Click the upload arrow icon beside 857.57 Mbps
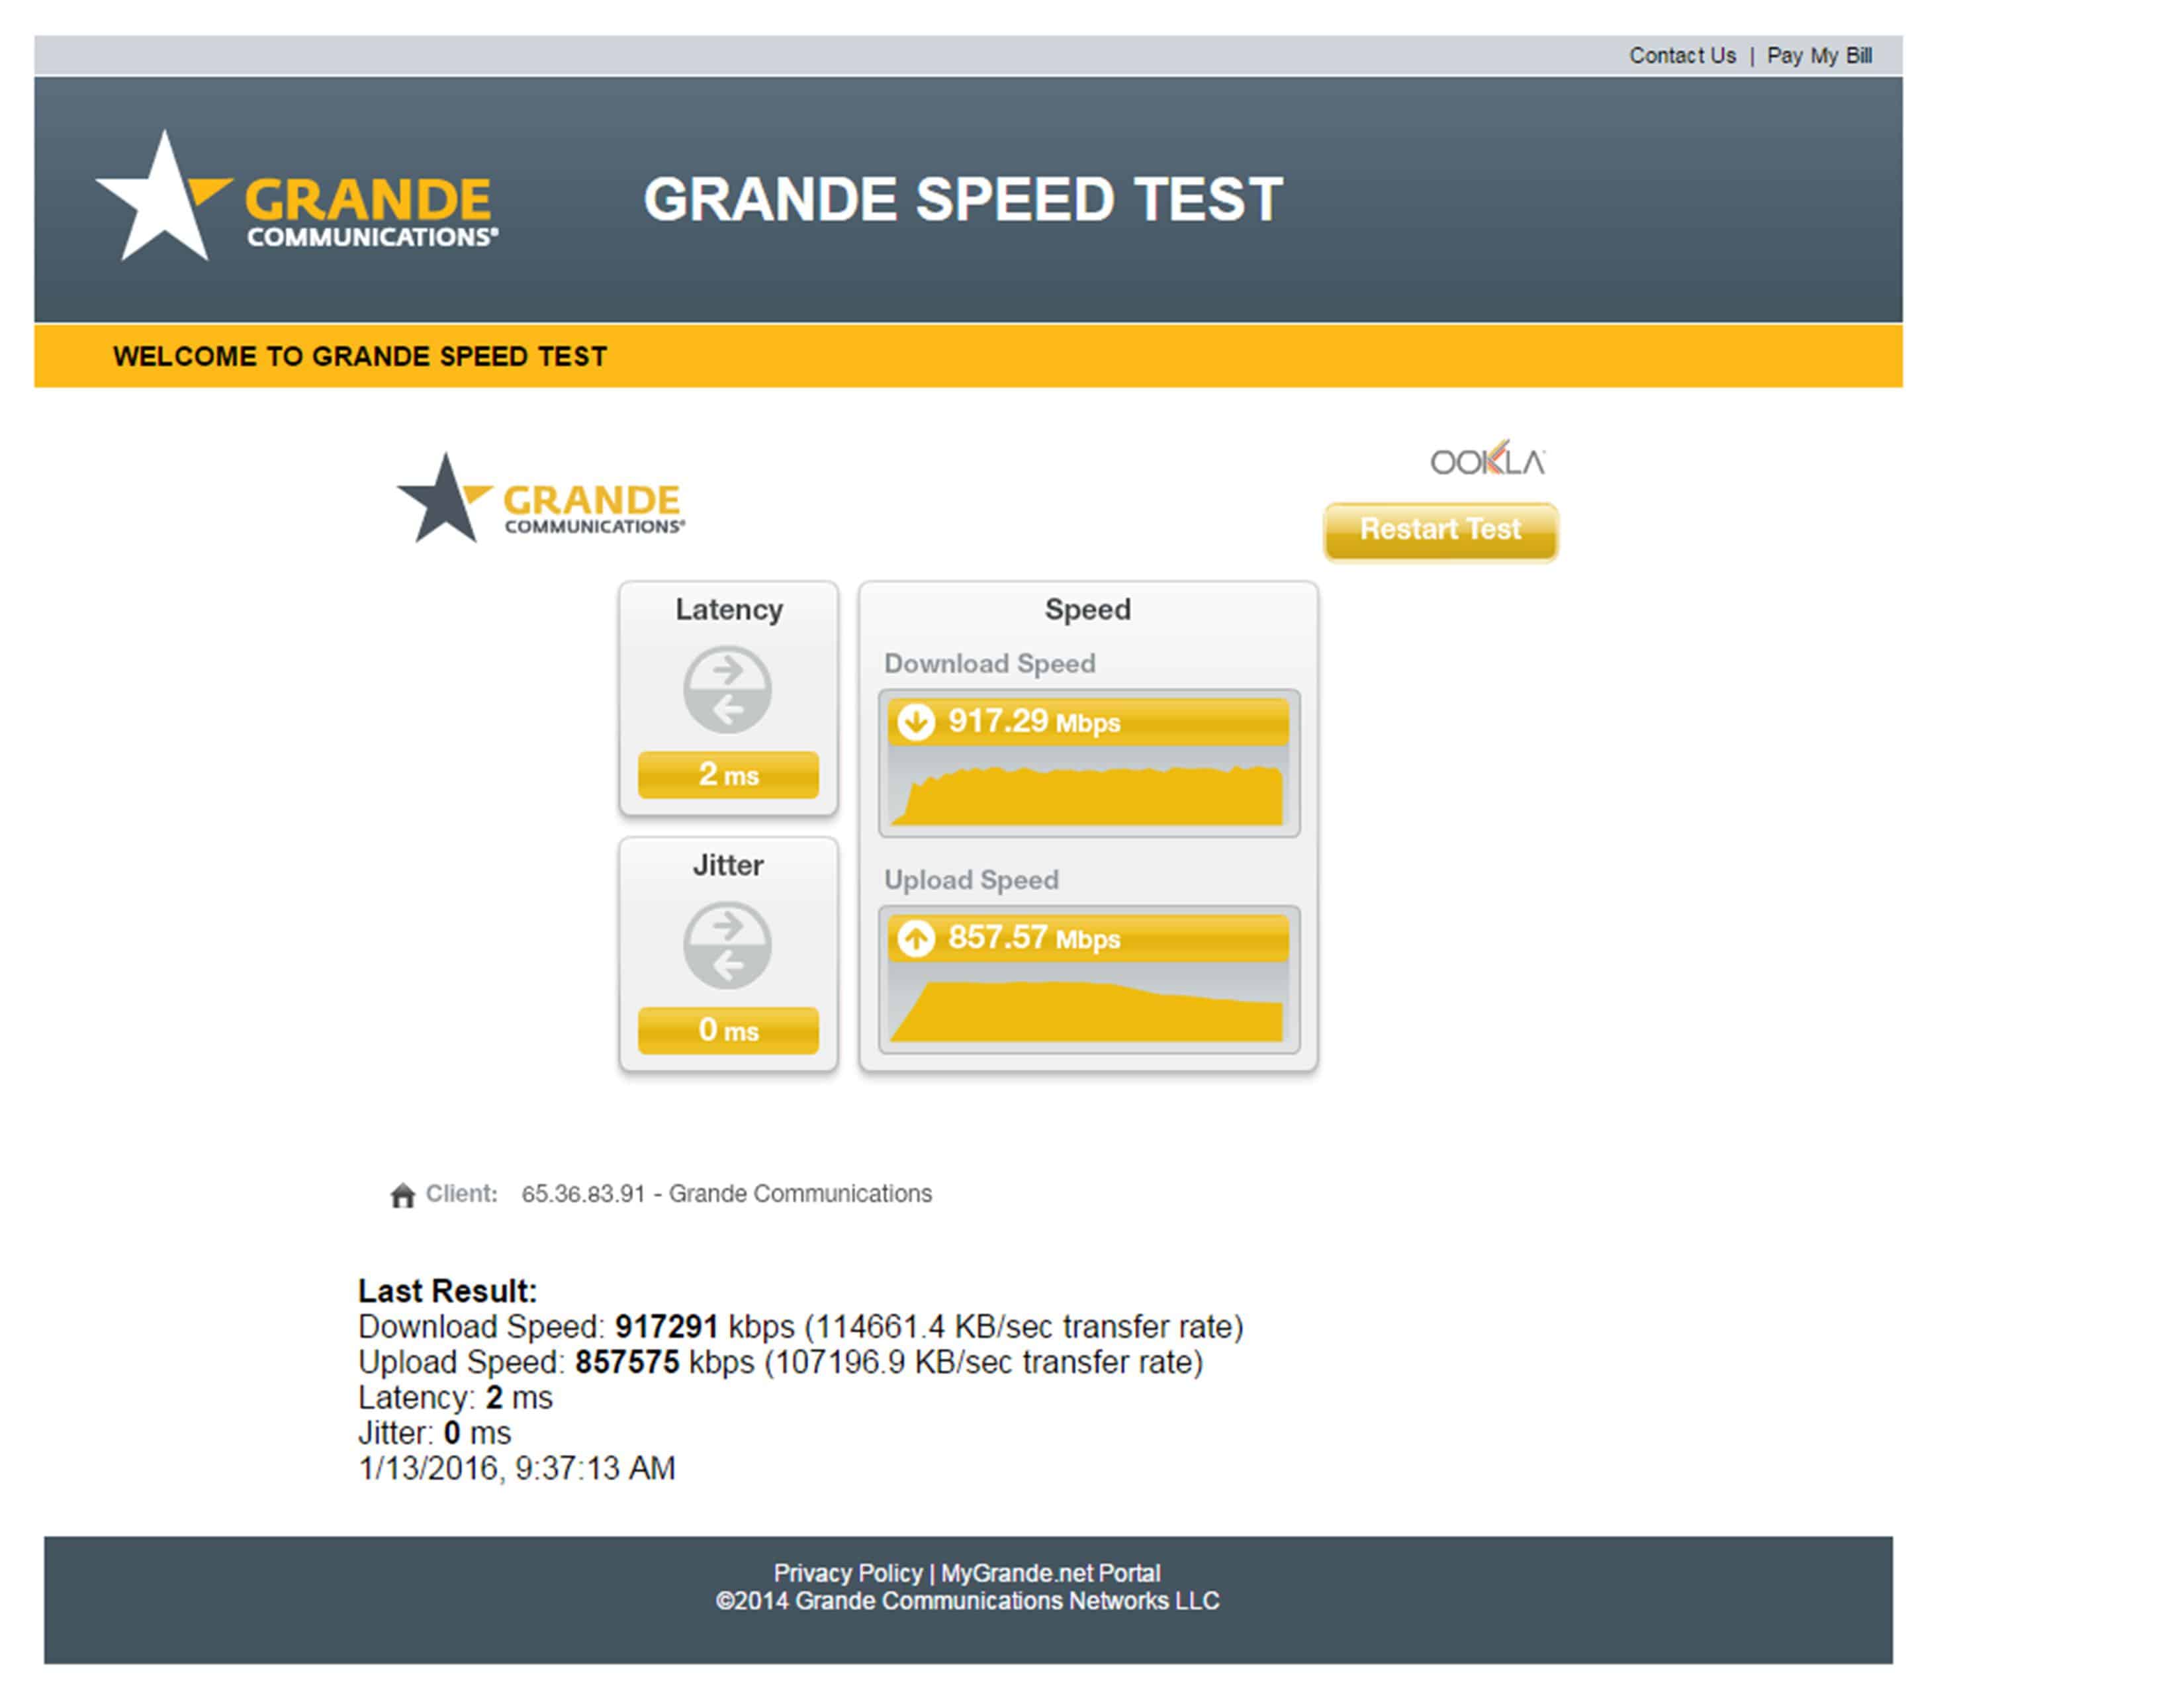 tap(915, 938)
